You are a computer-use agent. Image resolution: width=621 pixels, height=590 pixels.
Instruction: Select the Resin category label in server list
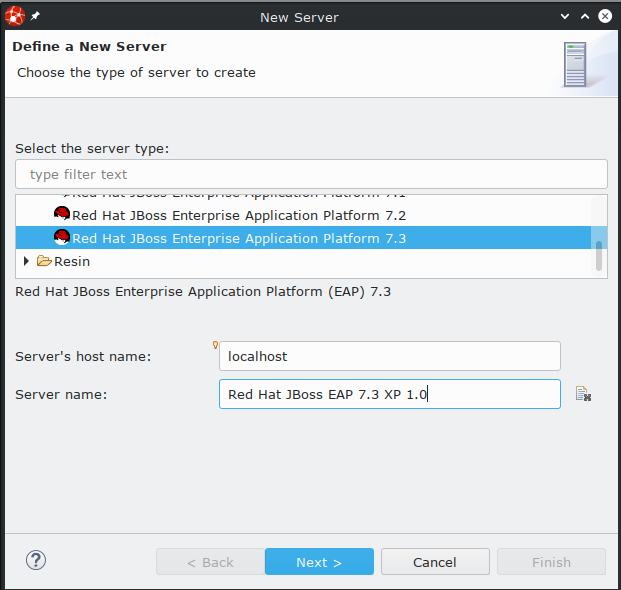pos(72,261)
